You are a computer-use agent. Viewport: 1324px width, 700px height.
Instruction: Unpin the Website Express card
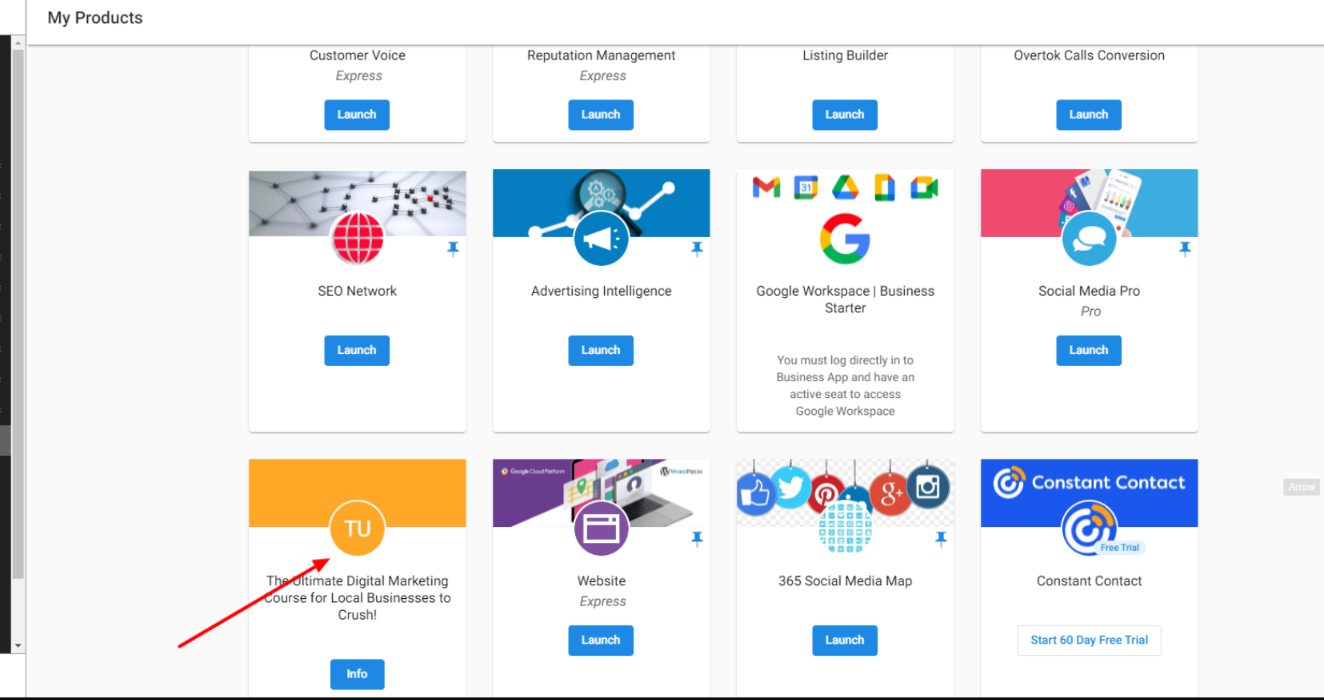(697, 540)
